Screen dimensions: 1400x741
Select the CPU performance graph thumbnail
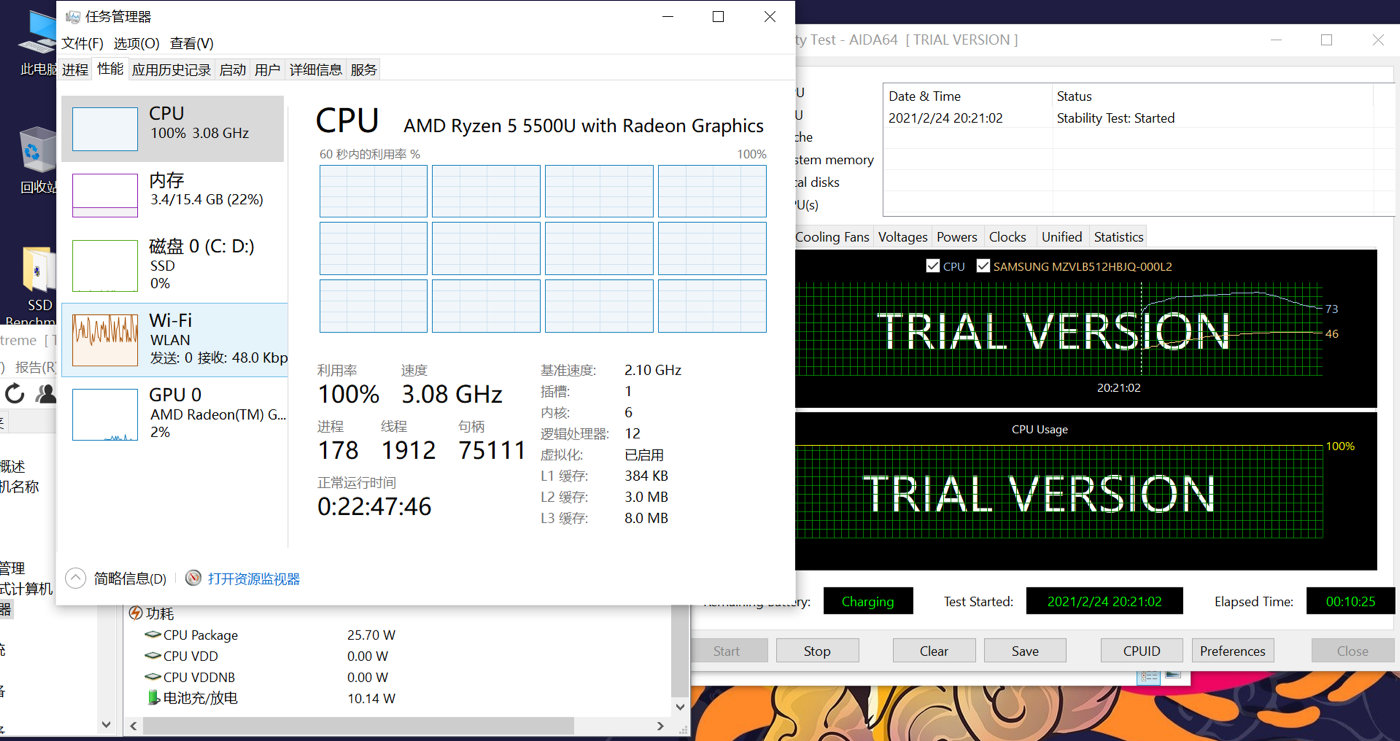[104, 129]
